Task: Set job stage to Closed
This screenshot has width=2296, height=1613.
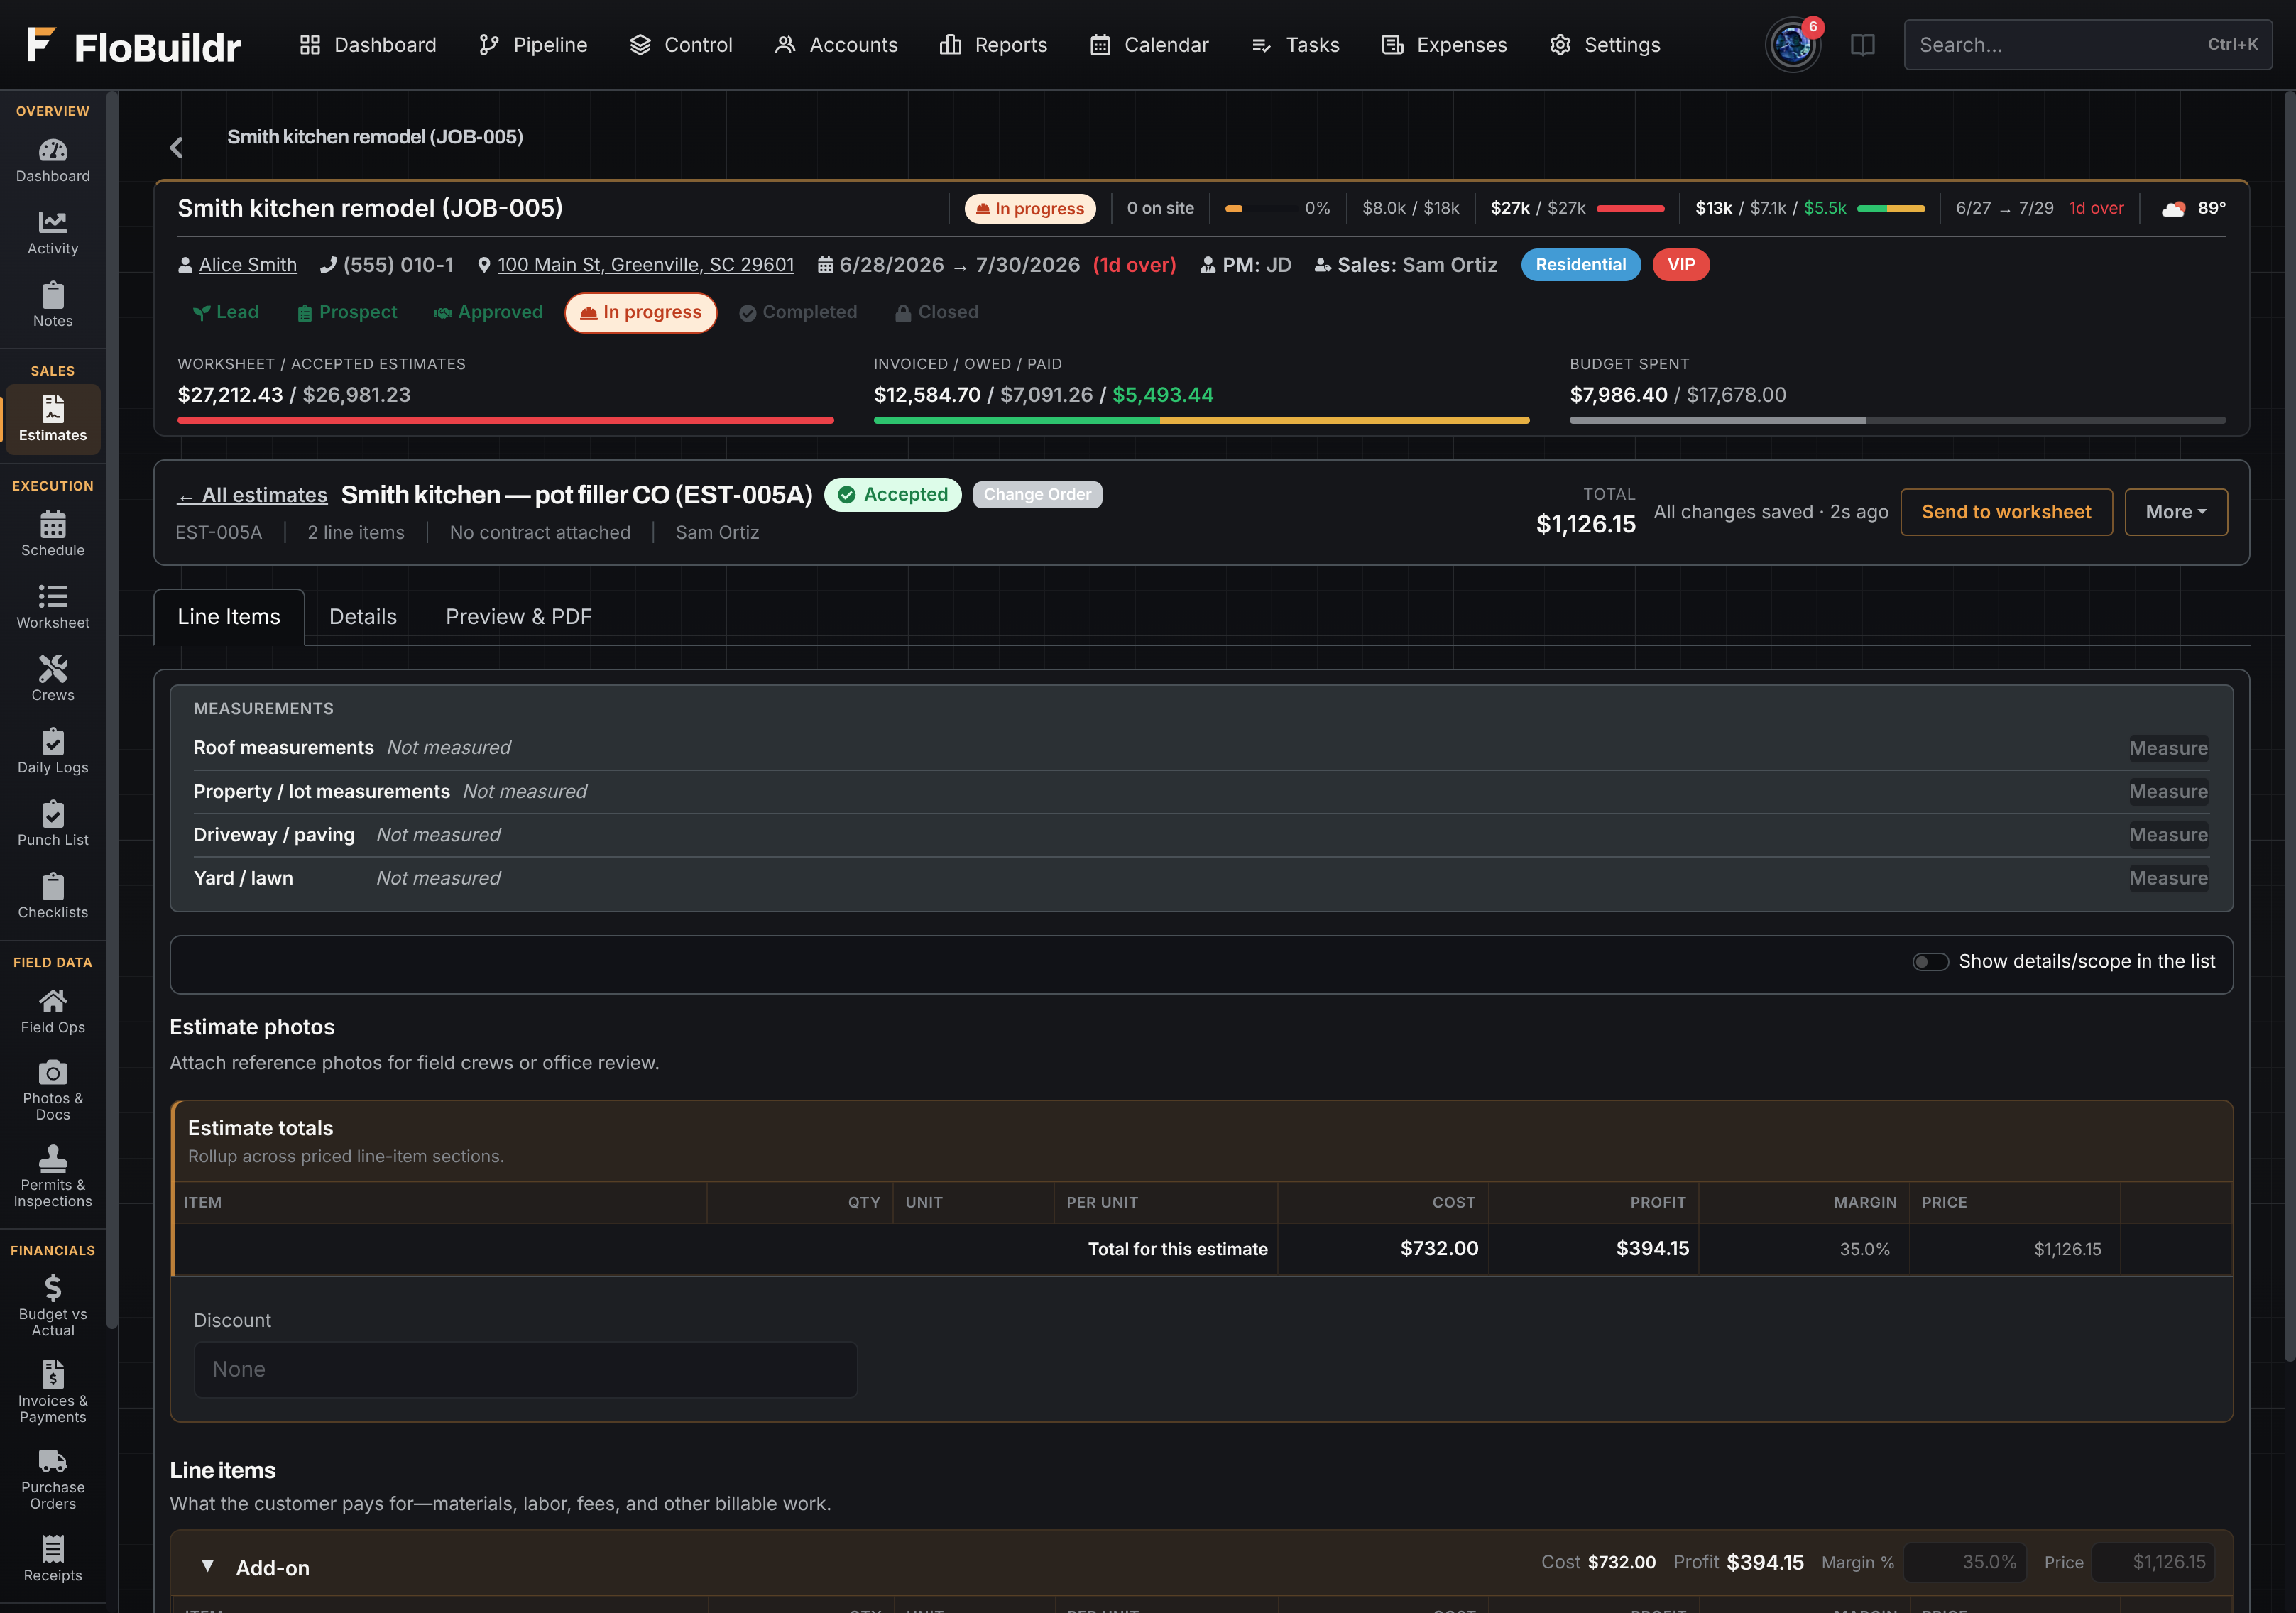Action: (938, 313)
